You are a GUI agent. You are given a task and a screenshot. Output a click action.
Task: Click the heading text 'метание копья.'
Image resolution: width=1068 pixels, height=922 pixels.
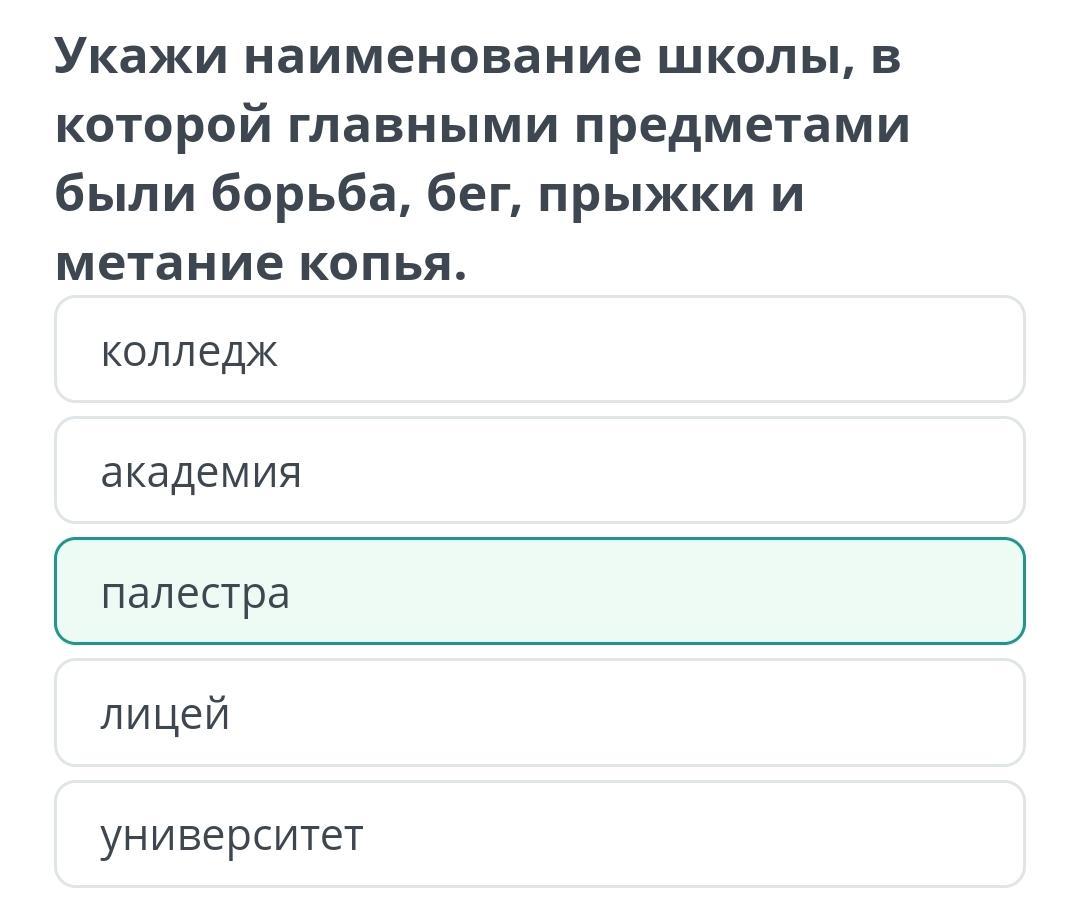261,264
